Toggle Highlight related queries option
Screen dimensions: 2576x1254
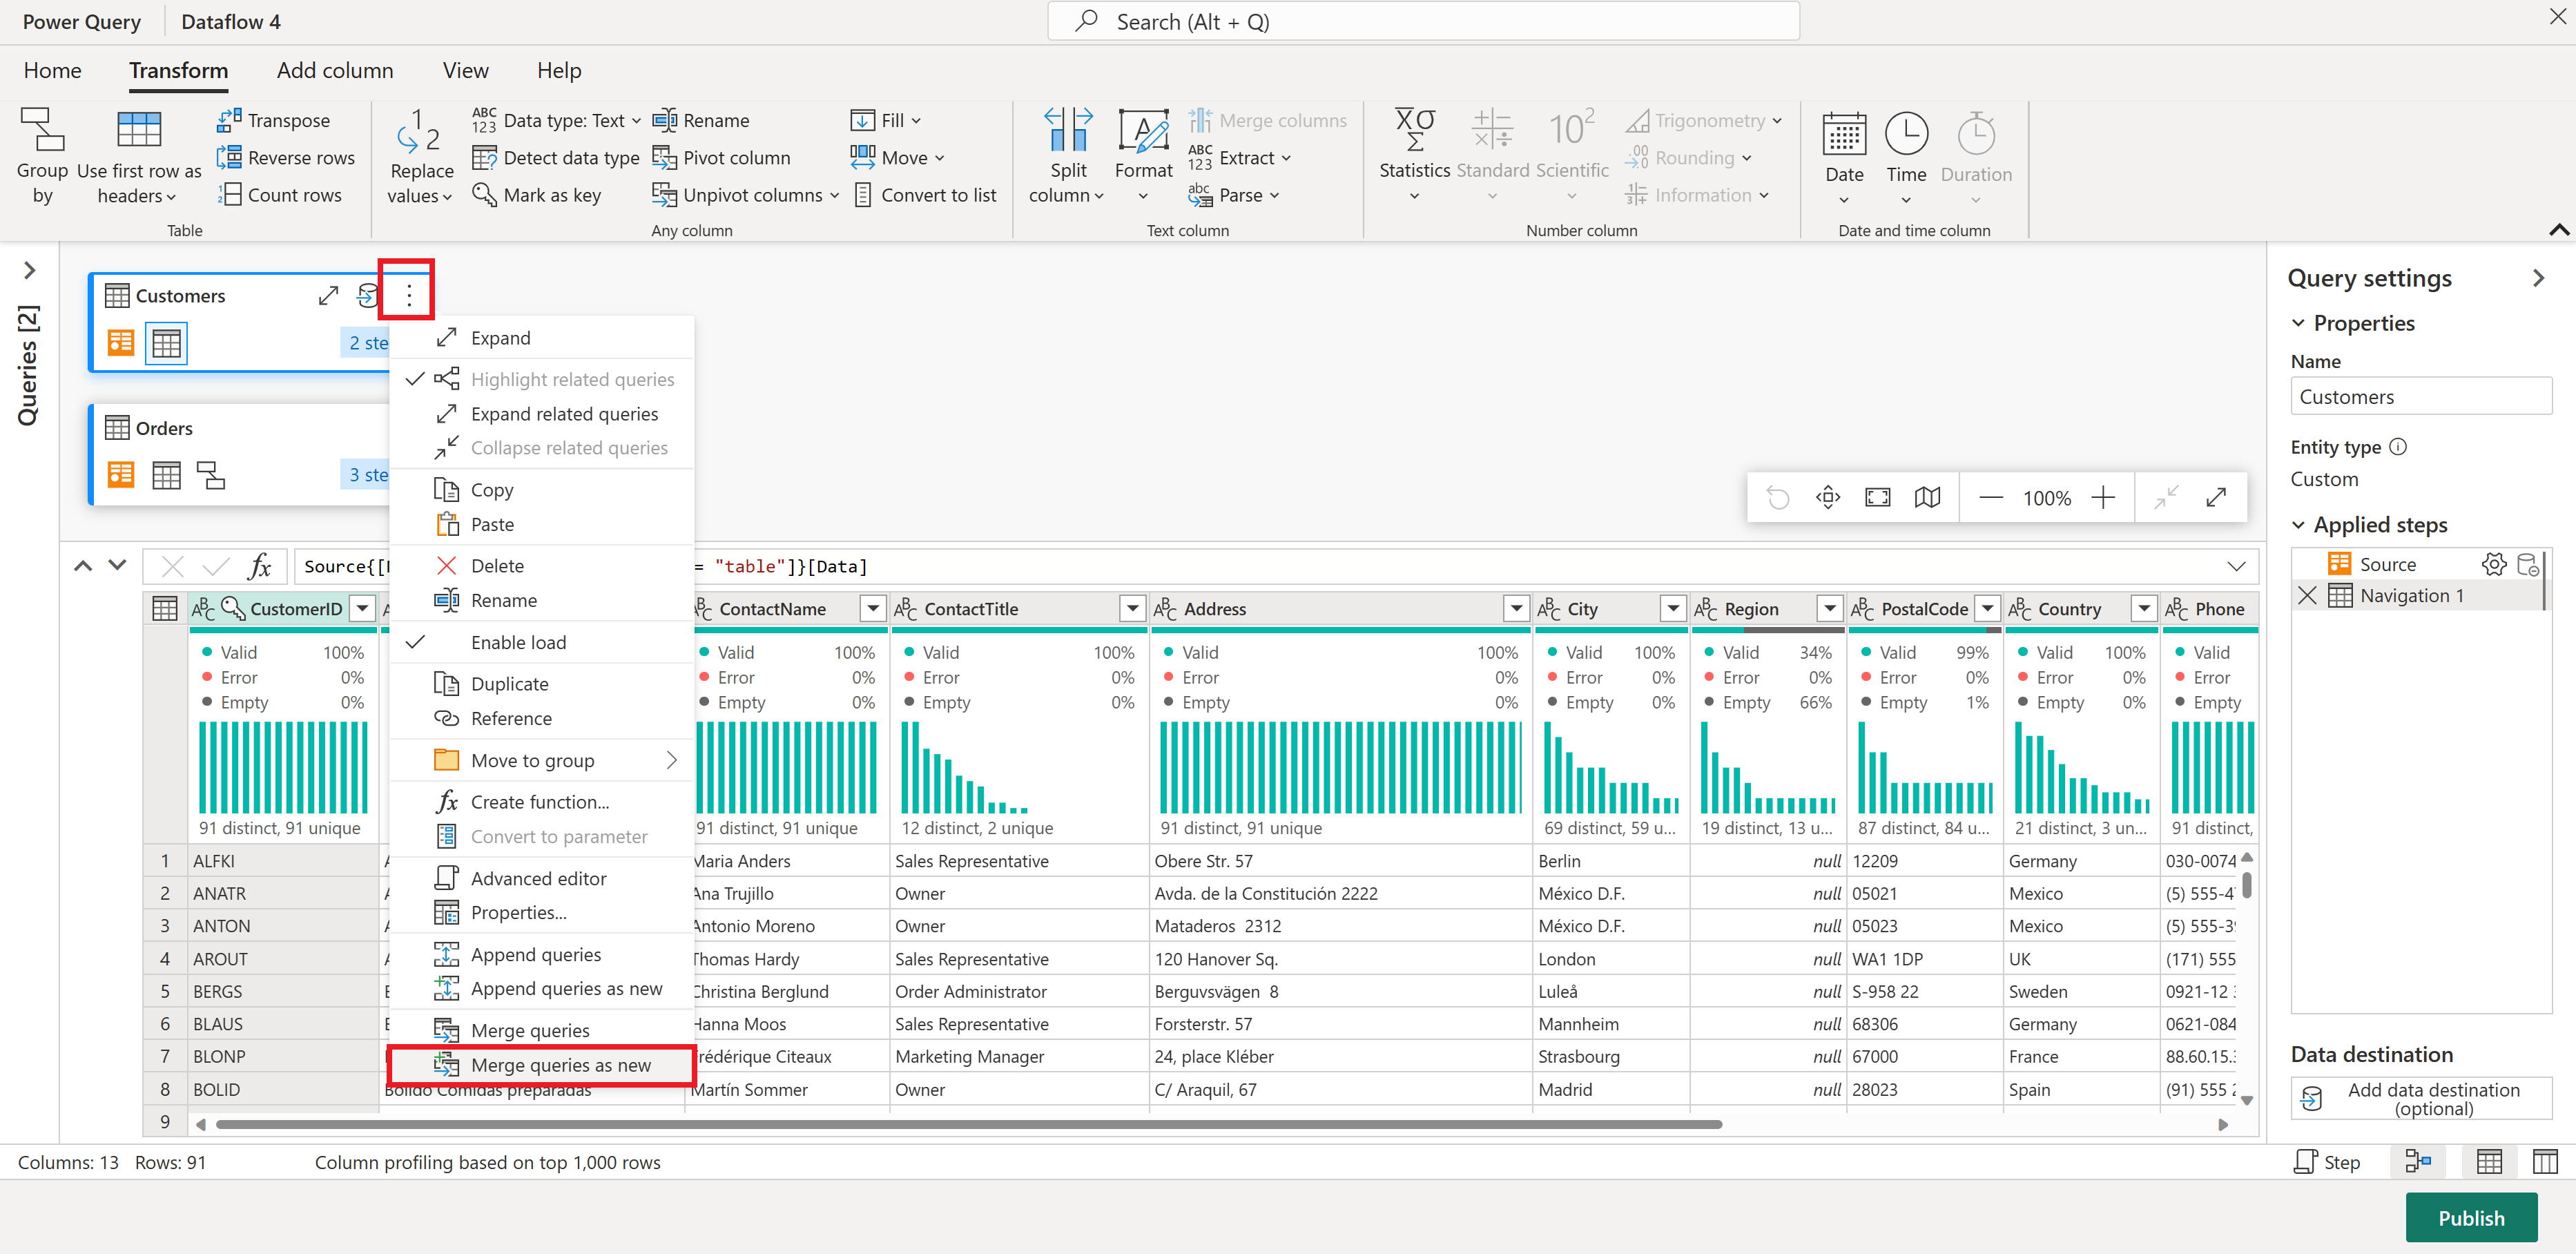(x=572, y=379)
